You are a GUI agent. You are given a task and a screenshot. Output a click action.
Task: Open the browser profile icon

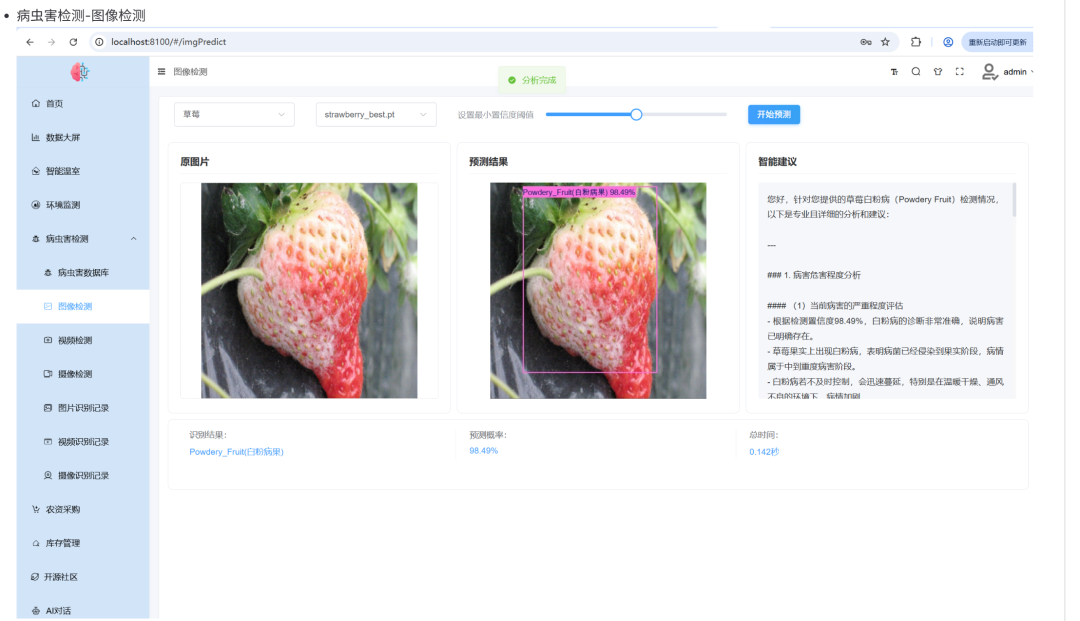(948, 42)
